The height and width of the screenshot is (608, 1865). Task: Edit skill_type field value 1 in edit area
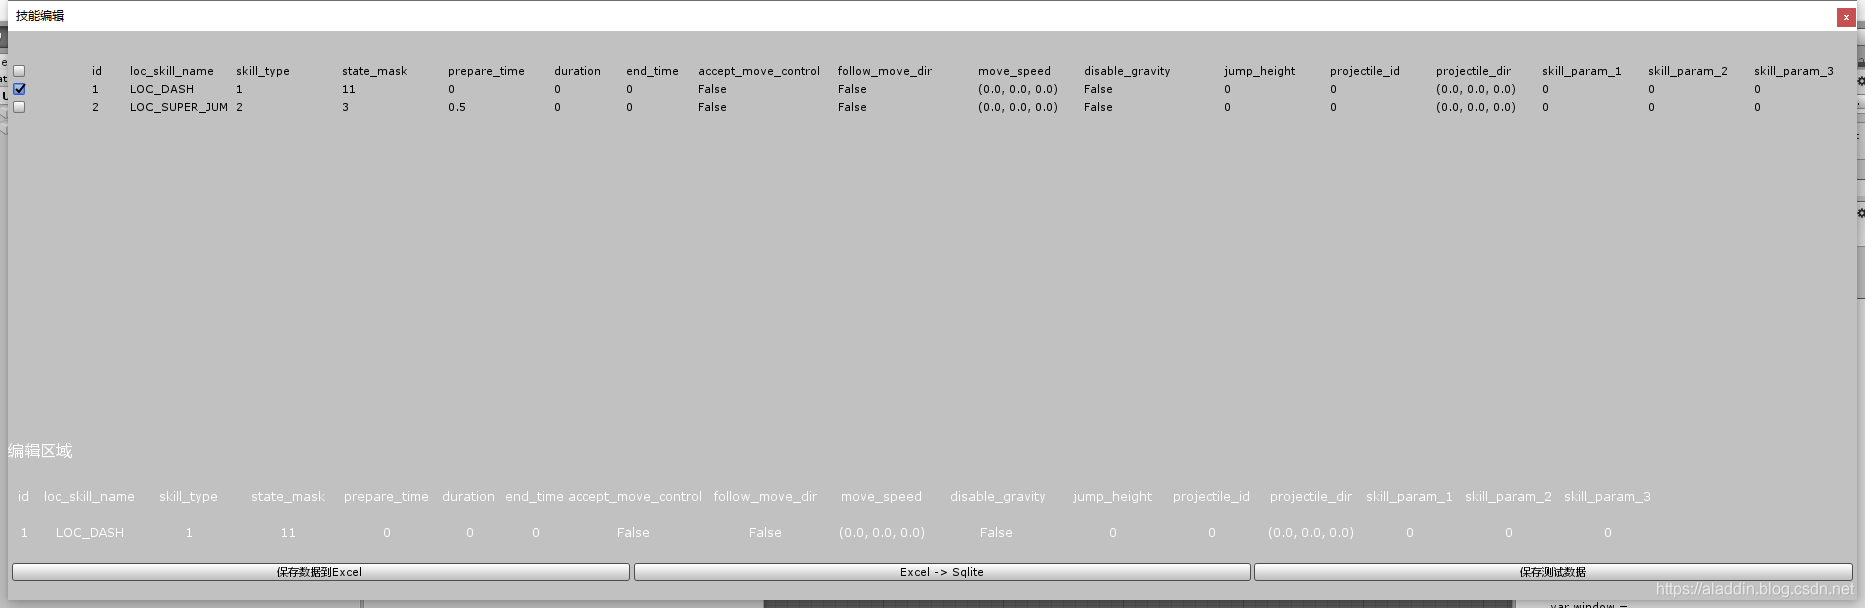(x=189, y=533)
